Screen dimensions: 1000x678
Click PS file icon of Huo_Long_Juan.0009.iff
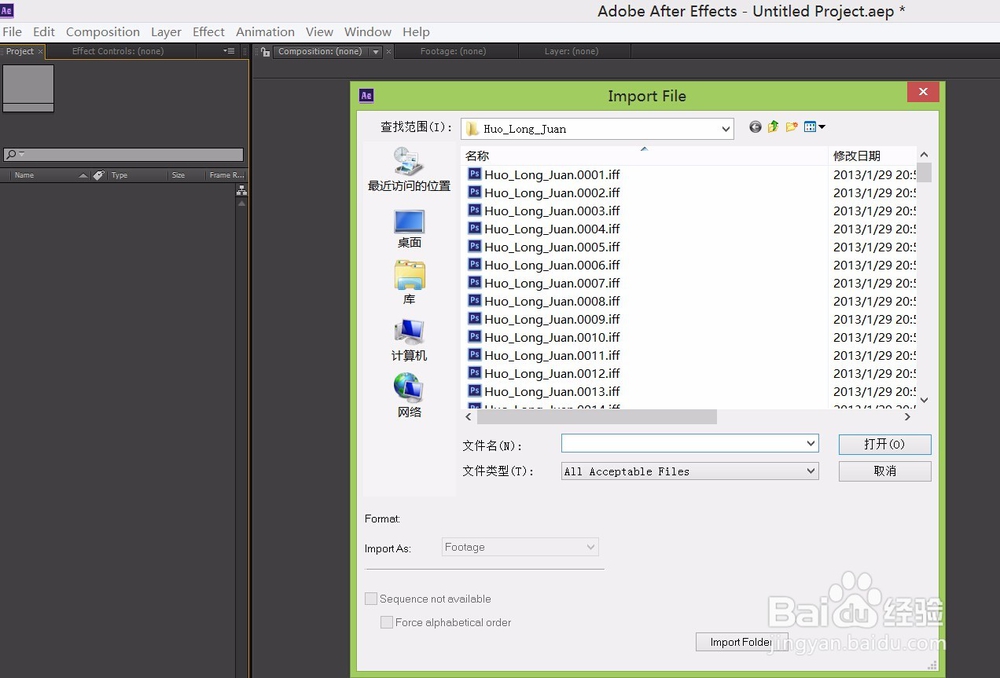[474, 319]
